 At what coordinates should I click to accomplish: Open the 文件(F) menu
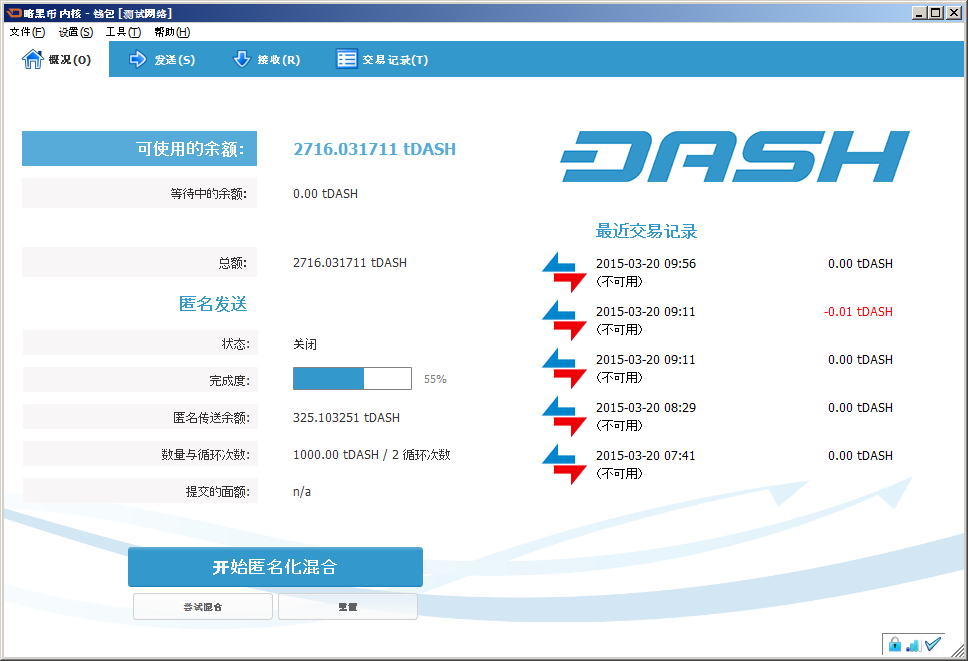27,32
